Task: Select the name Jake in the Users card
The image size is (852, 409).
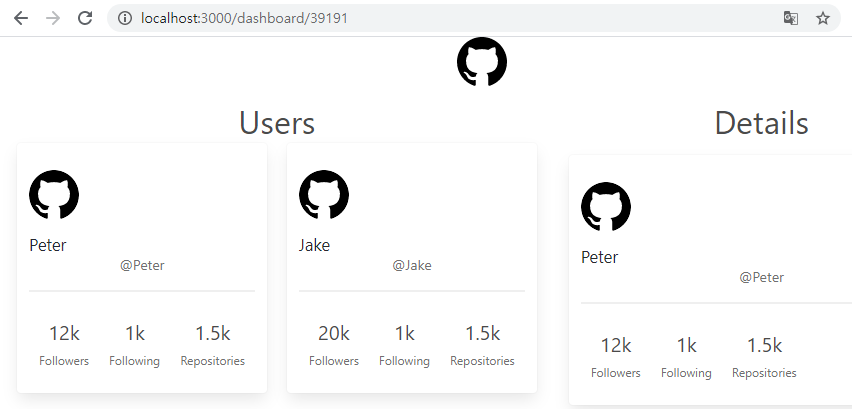Action: (x=315, y=245)
